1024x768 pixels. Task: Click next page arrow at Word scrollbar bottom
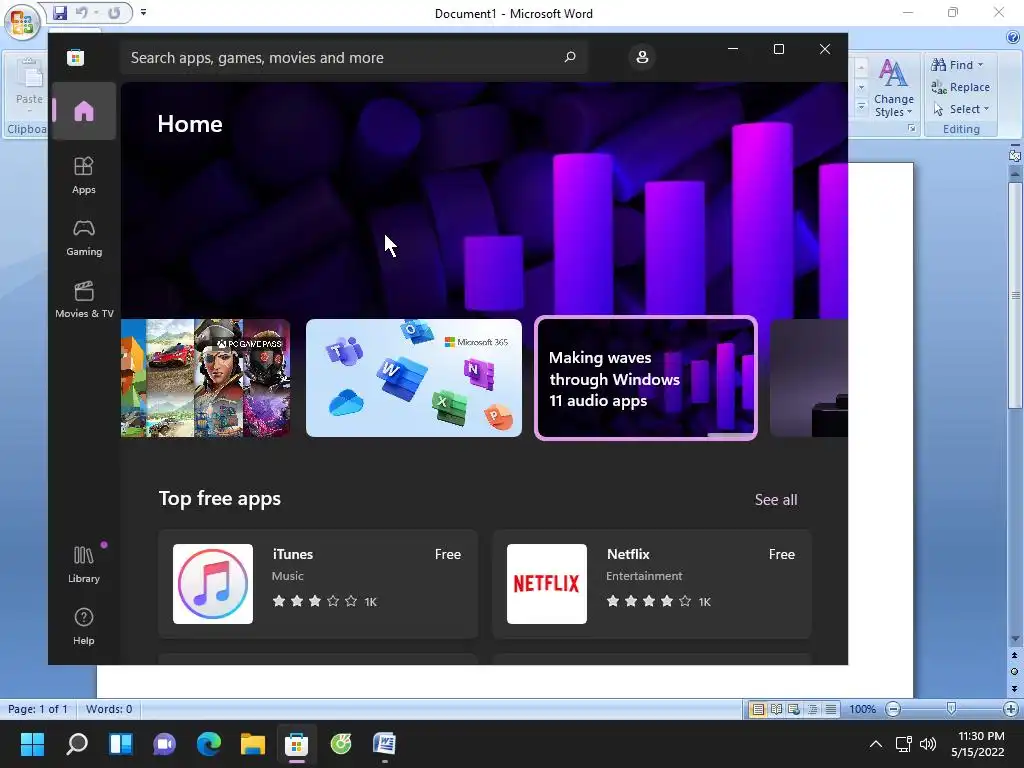click(x=1014, y=688)
